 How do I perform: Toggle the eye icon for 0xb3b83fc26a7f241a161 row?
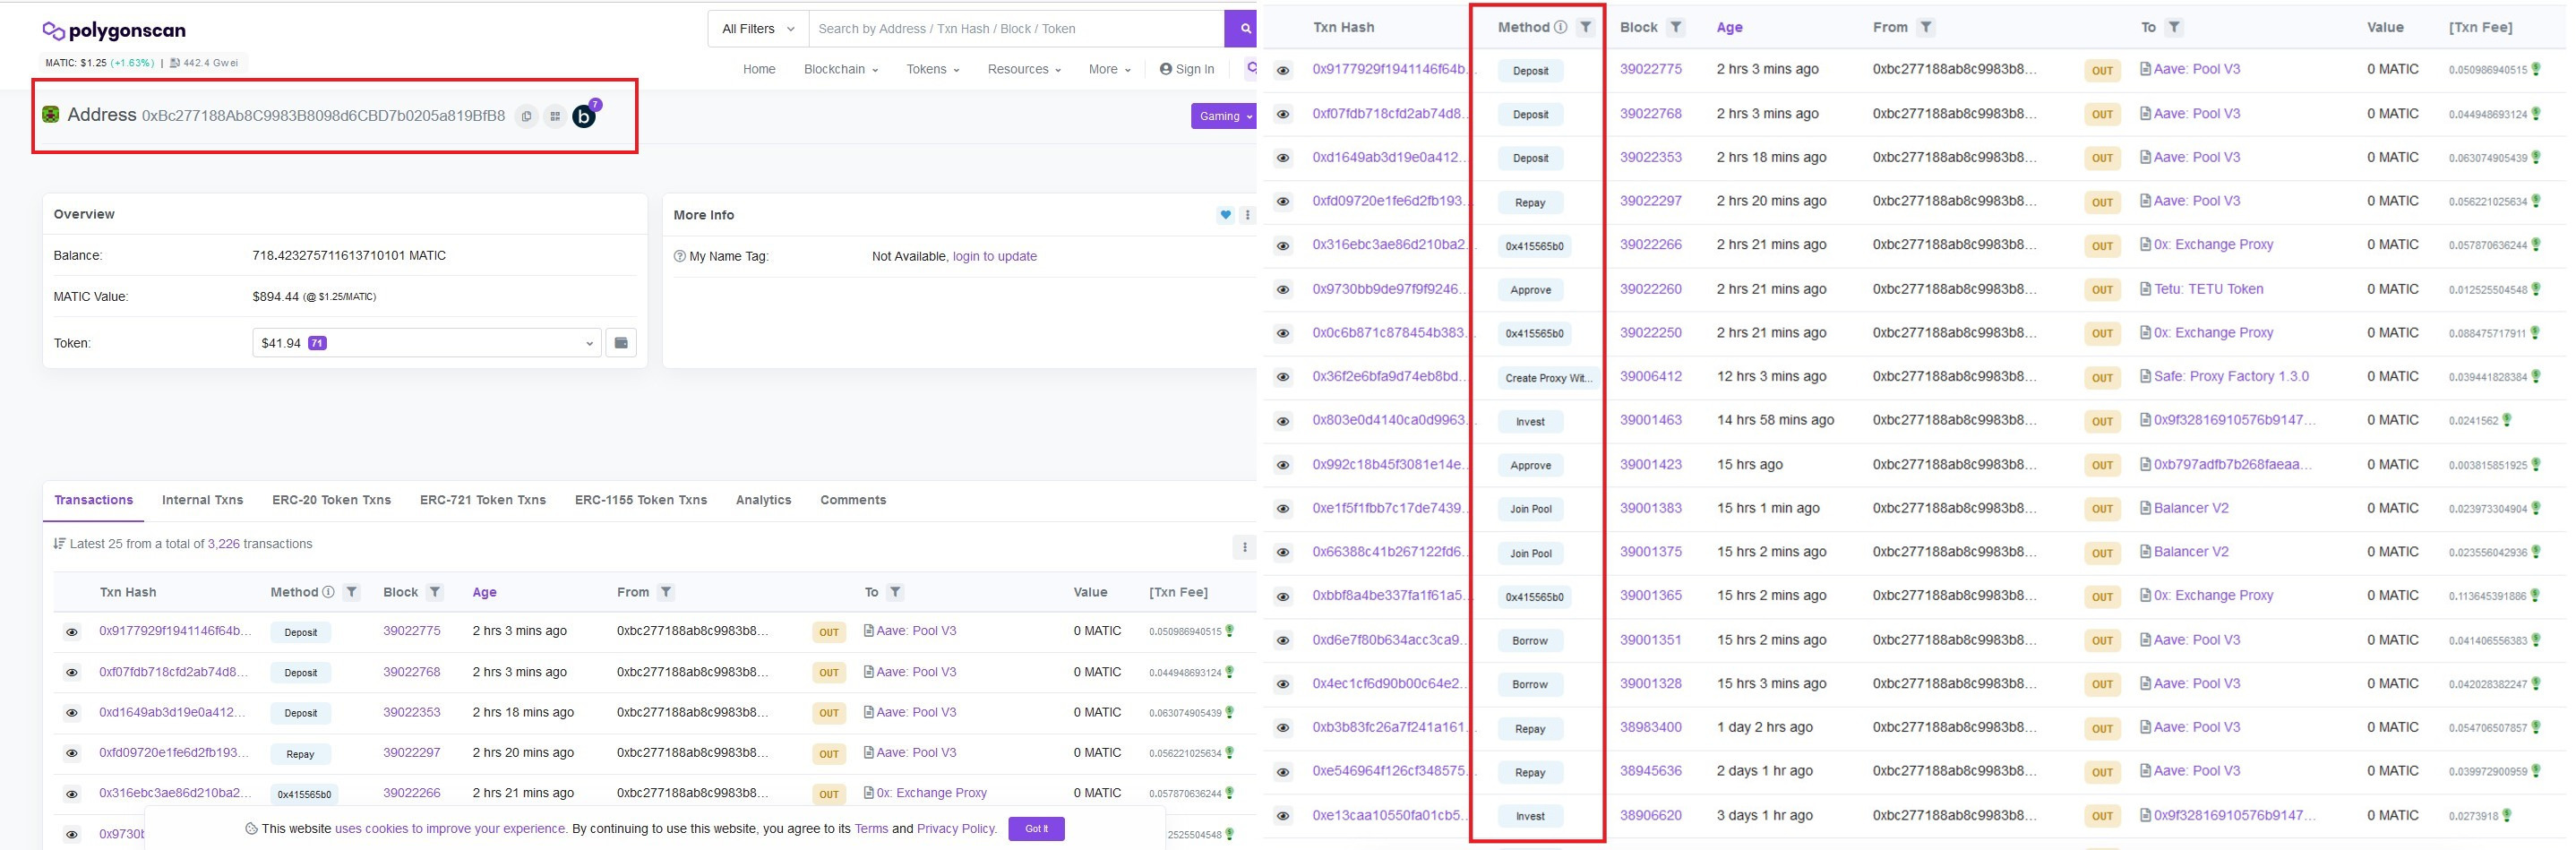[x=1283, y=728]
